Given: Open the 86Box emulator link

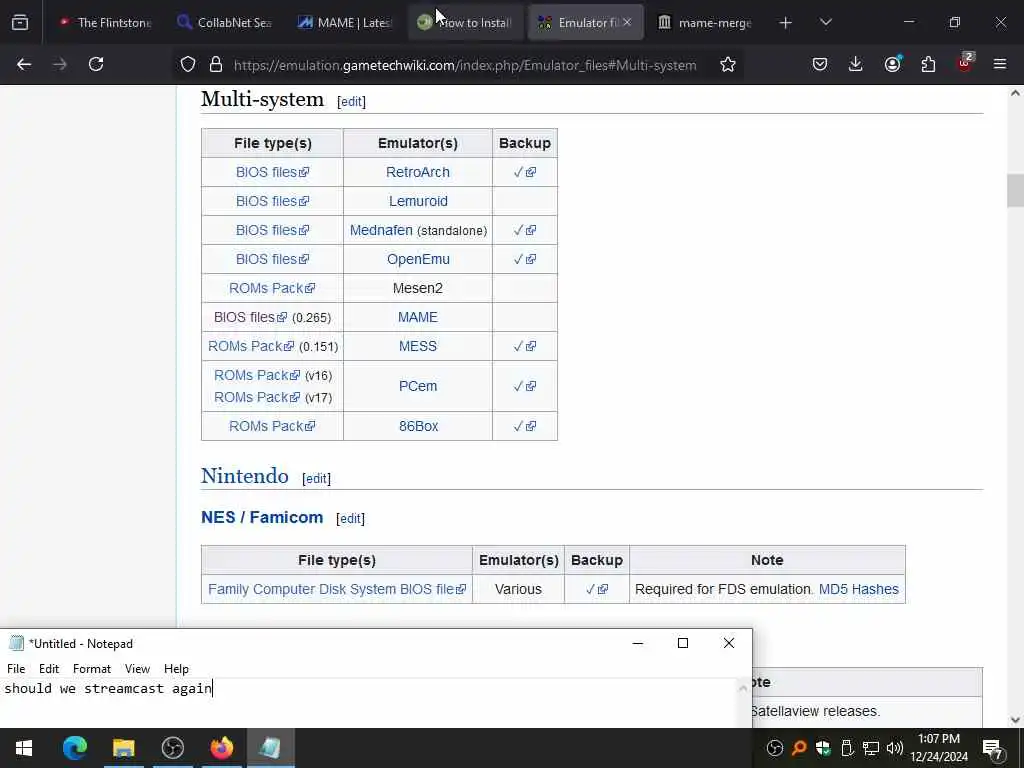Looking at the screenshot, I should 418,426.
